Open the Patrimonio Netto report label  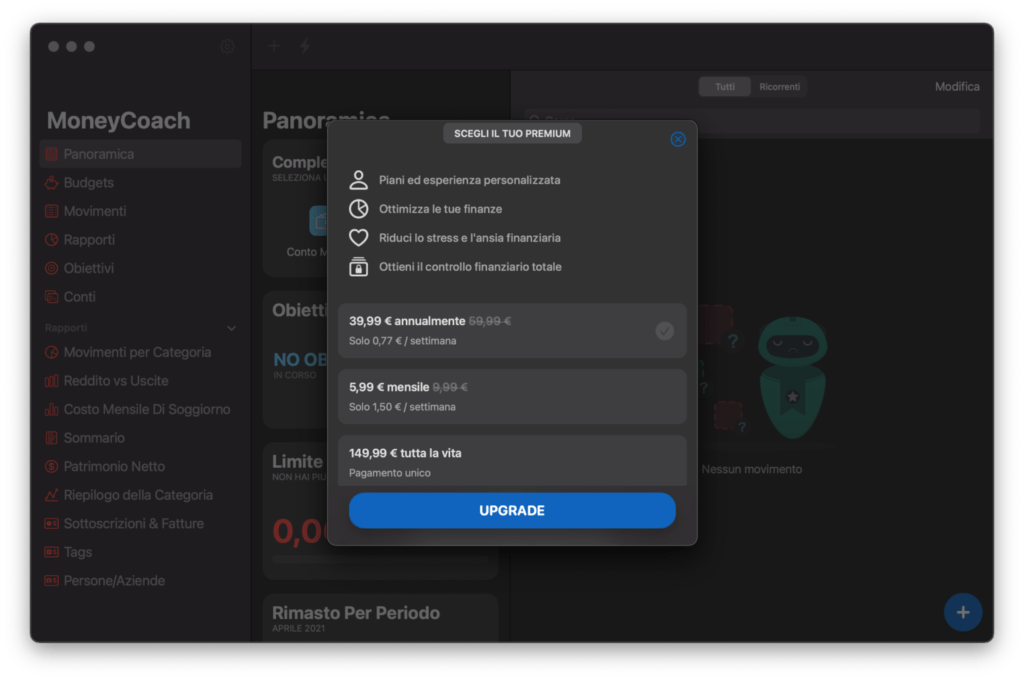click(114, 466)
